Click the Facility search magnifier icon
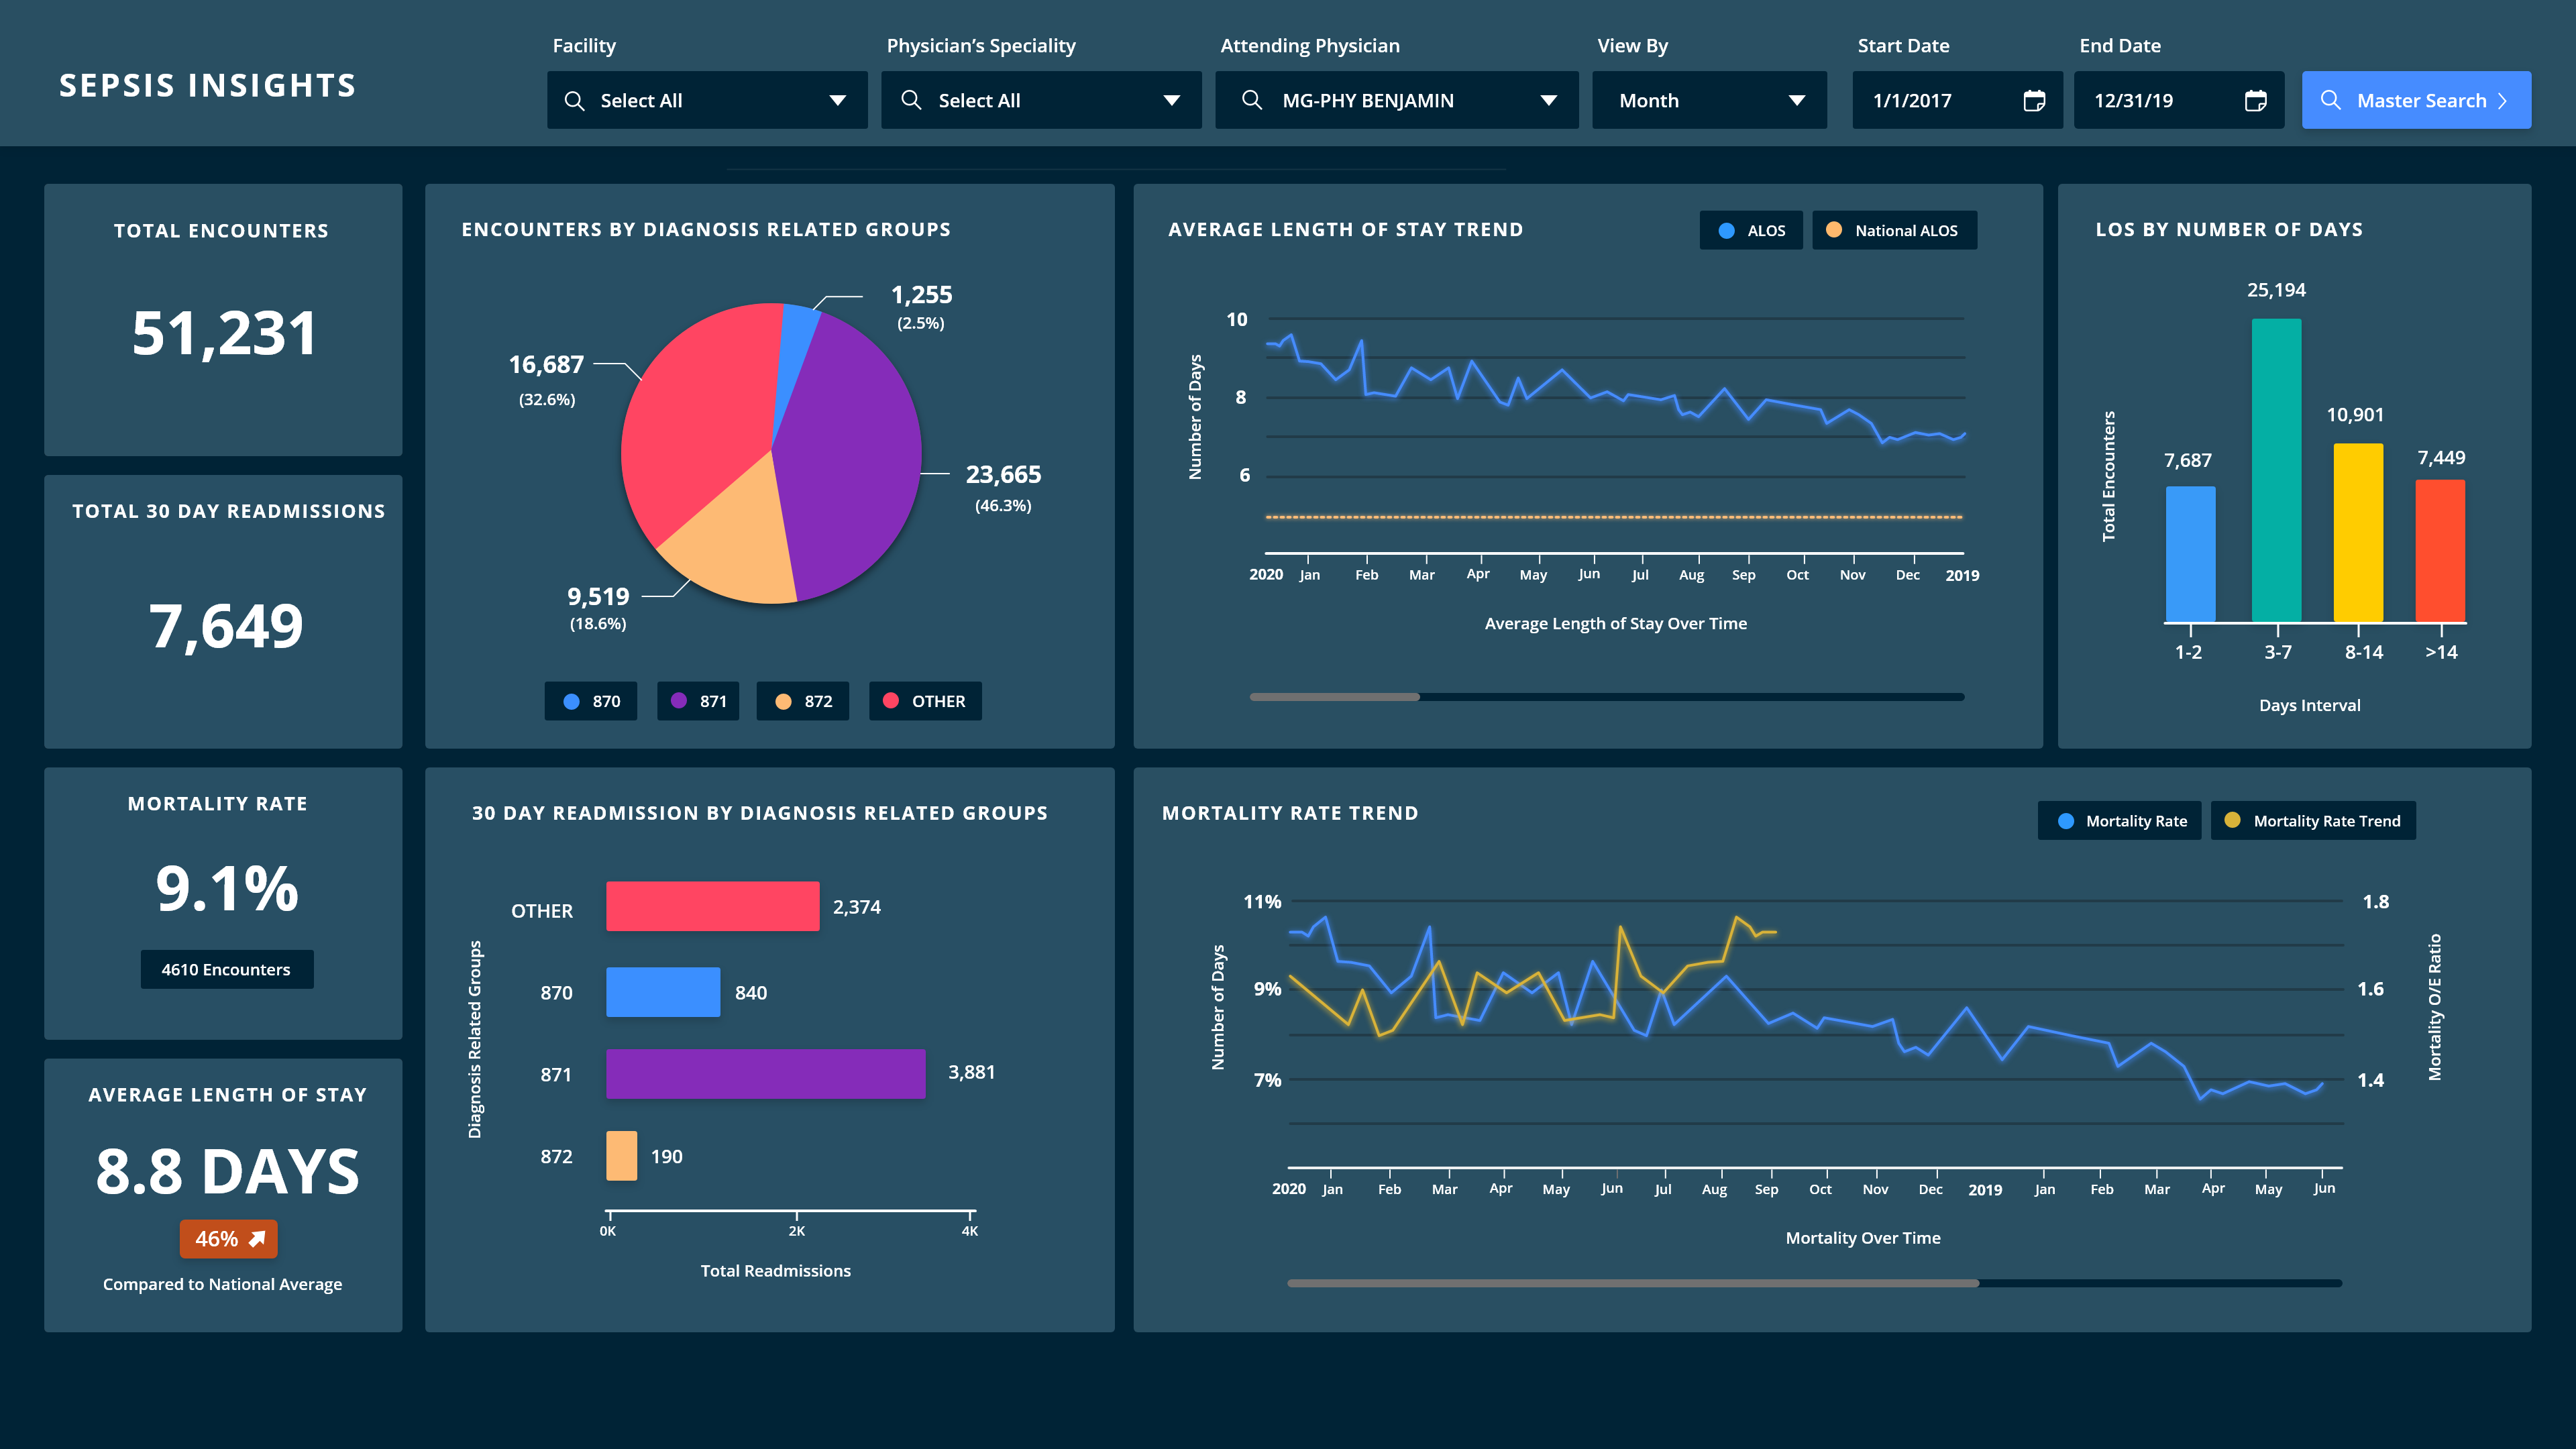 point(574,101)
